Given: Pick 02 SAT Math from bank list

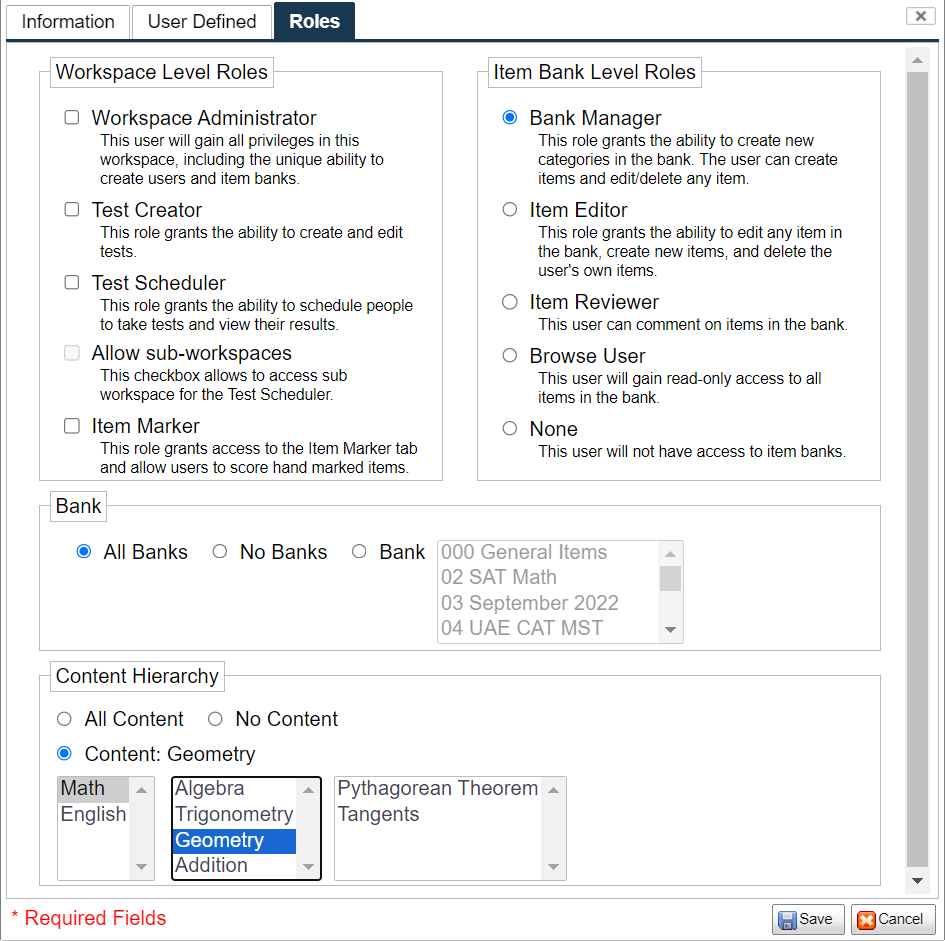Looking at the screenshot, I should pos(549,577).
